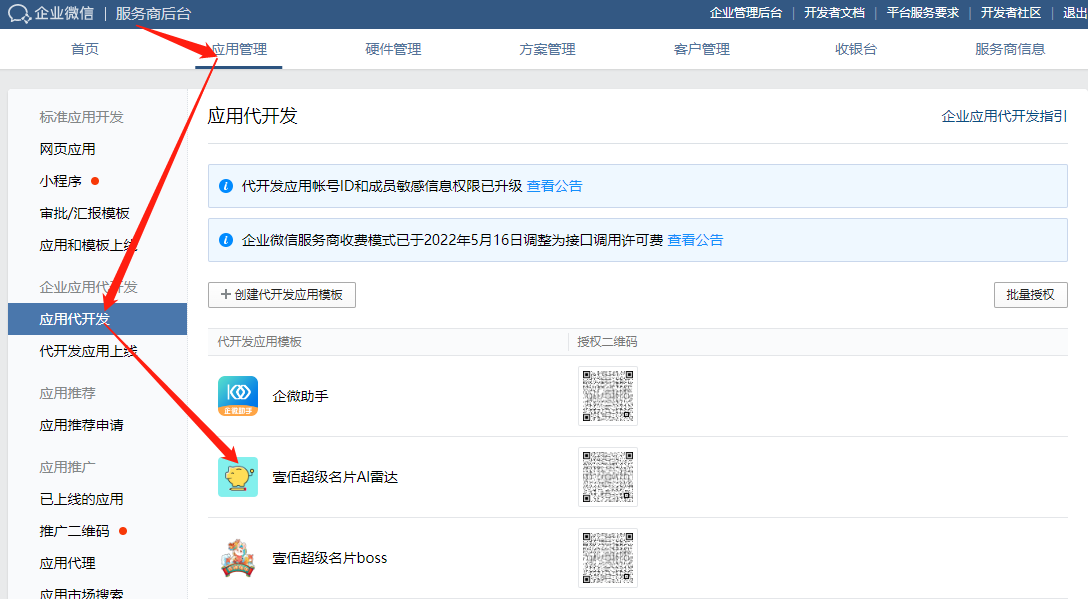
Task: Click the 壹佰超级名片boss template name
Action: click(x=330, y=558)
